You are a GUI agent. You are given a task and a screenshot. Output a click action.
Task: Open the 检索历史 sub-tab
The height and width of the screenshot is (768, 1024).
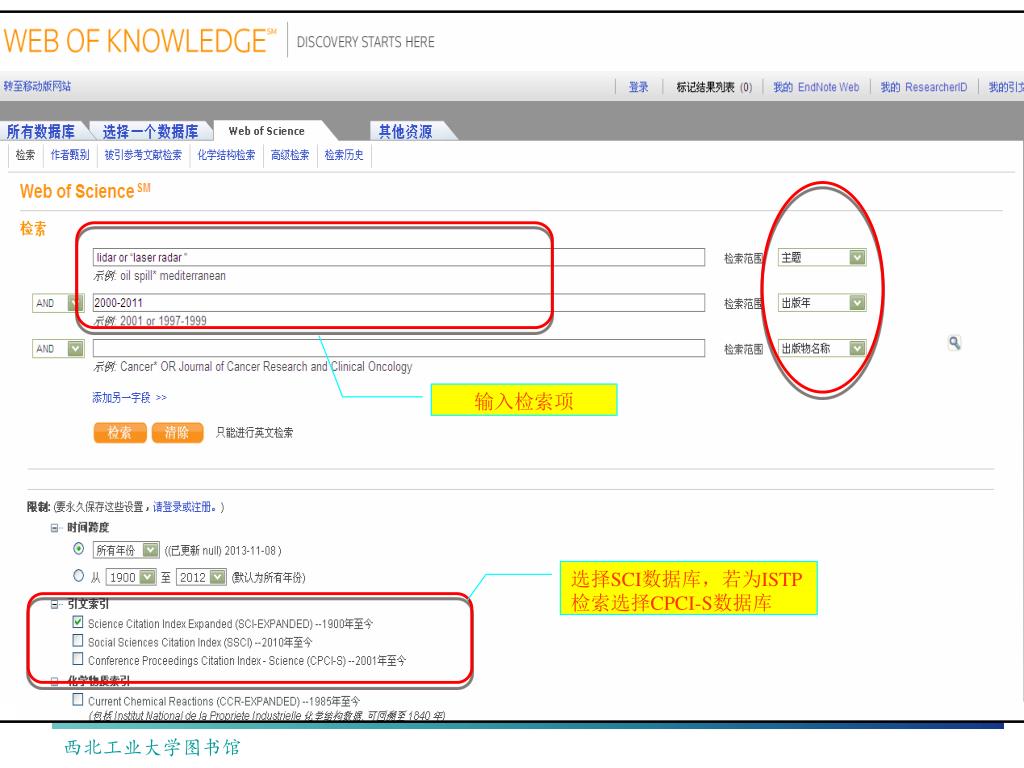click(344, 155)
